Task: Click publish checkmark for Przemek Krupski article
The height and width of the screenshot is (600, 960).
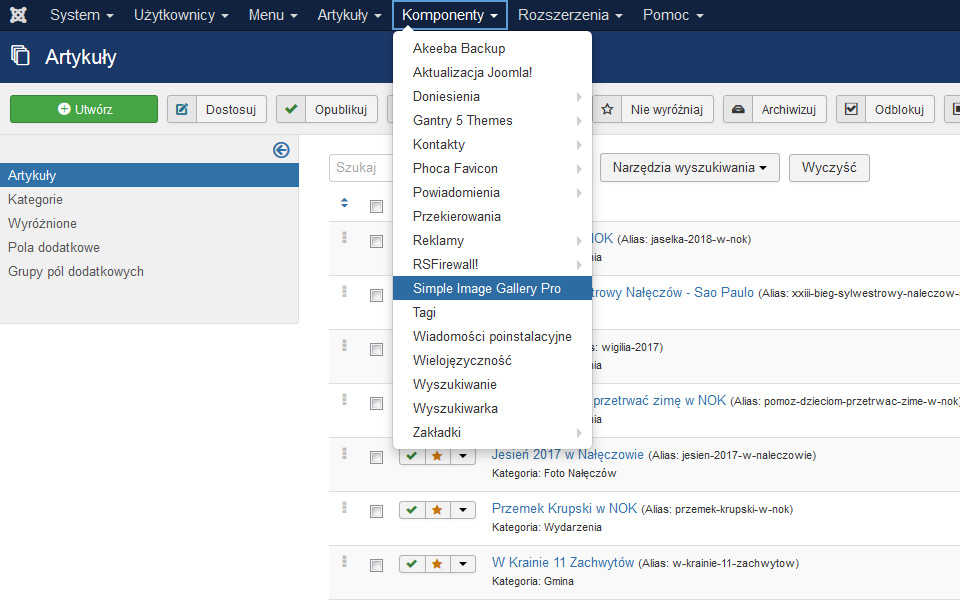Action: click(x=412, y=509)
